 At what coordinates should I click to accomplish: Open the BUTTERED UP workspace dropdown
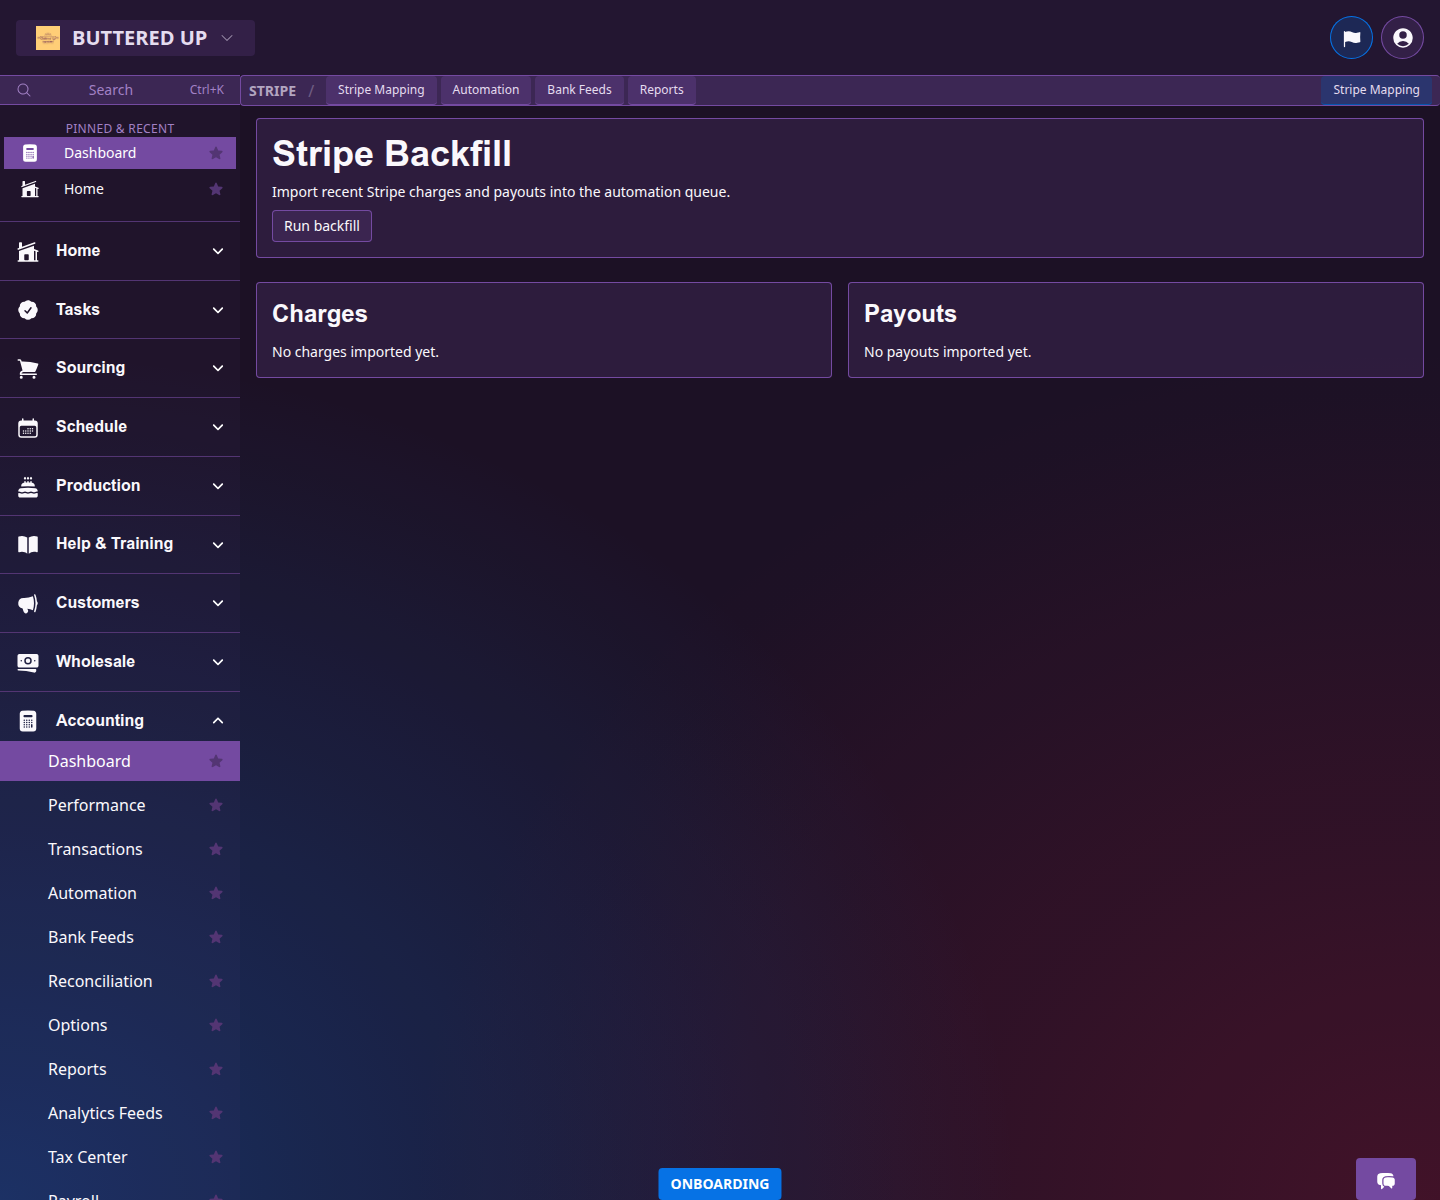tap(135, 37)
